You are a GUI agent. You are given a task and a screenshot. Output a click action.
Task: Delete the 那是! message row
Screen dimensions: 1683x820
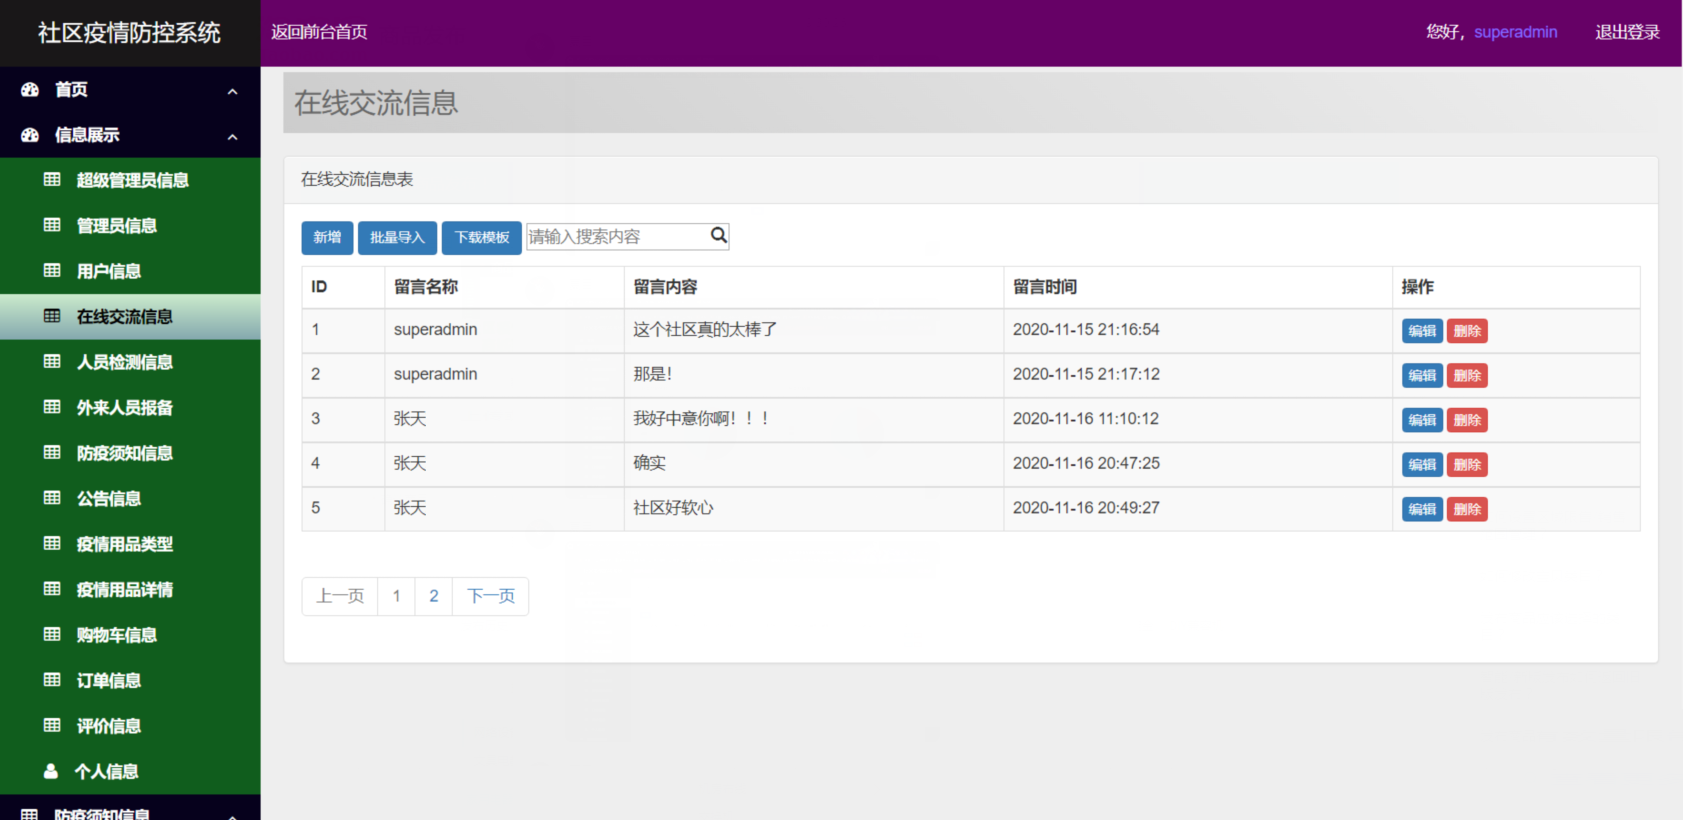point(1467,376)
